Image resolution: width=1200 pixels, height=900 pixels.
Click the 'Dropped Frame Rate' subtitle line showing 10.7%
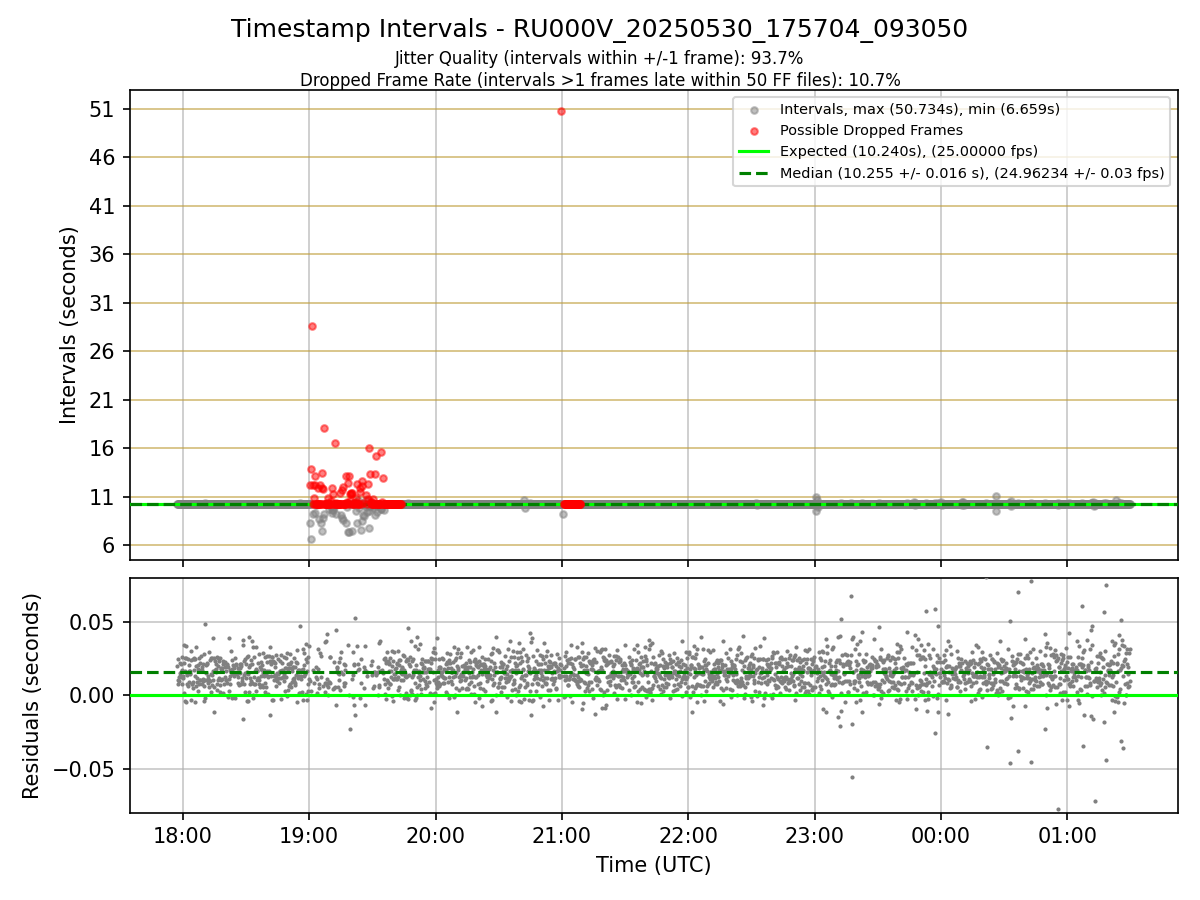point(600,80)
